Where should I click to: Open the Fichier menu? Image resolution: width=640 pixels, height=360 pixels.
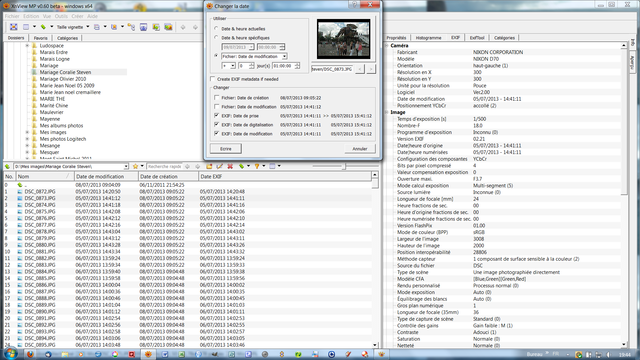click(x=12, y=16)
